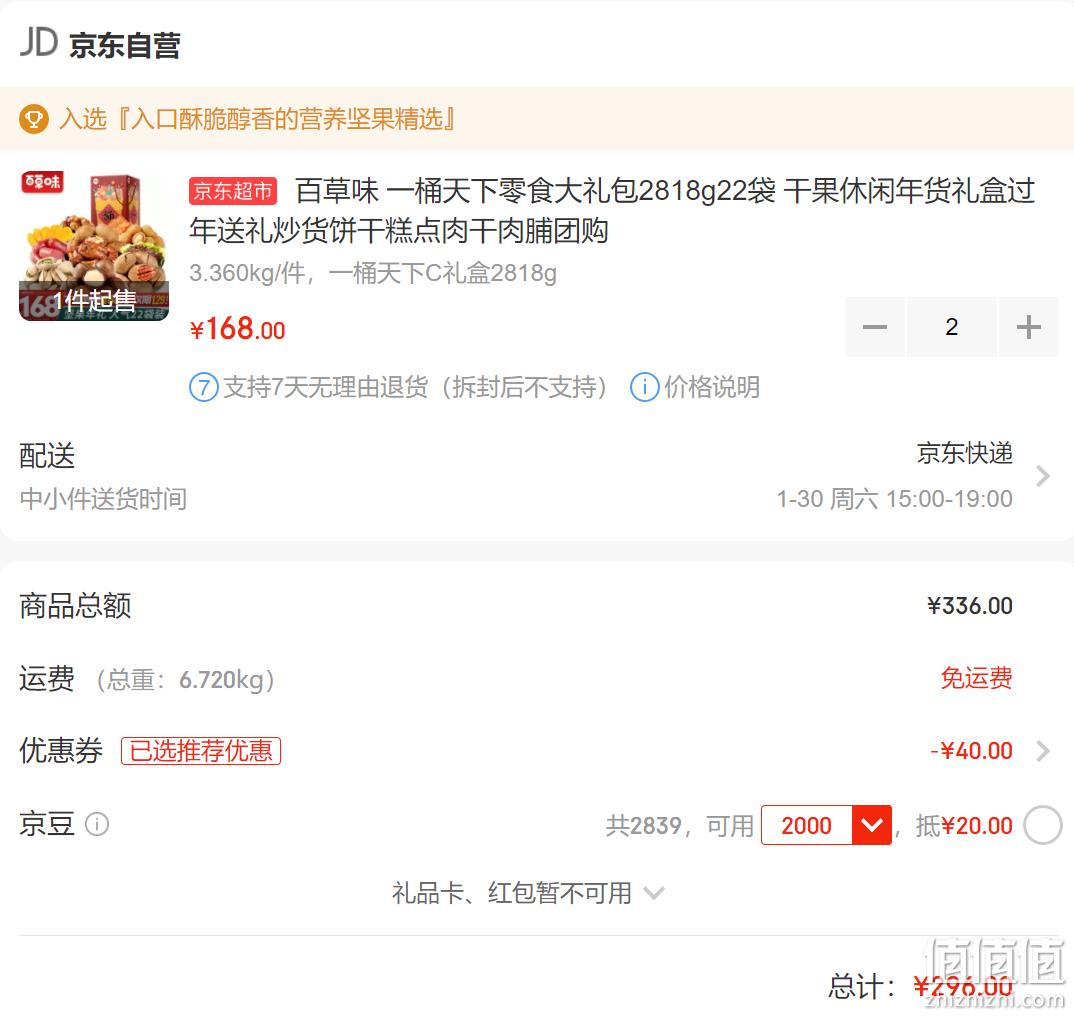Click the 7-day return circle icon
Viewport: 1074px width, 1017px height.
(203, 387)
